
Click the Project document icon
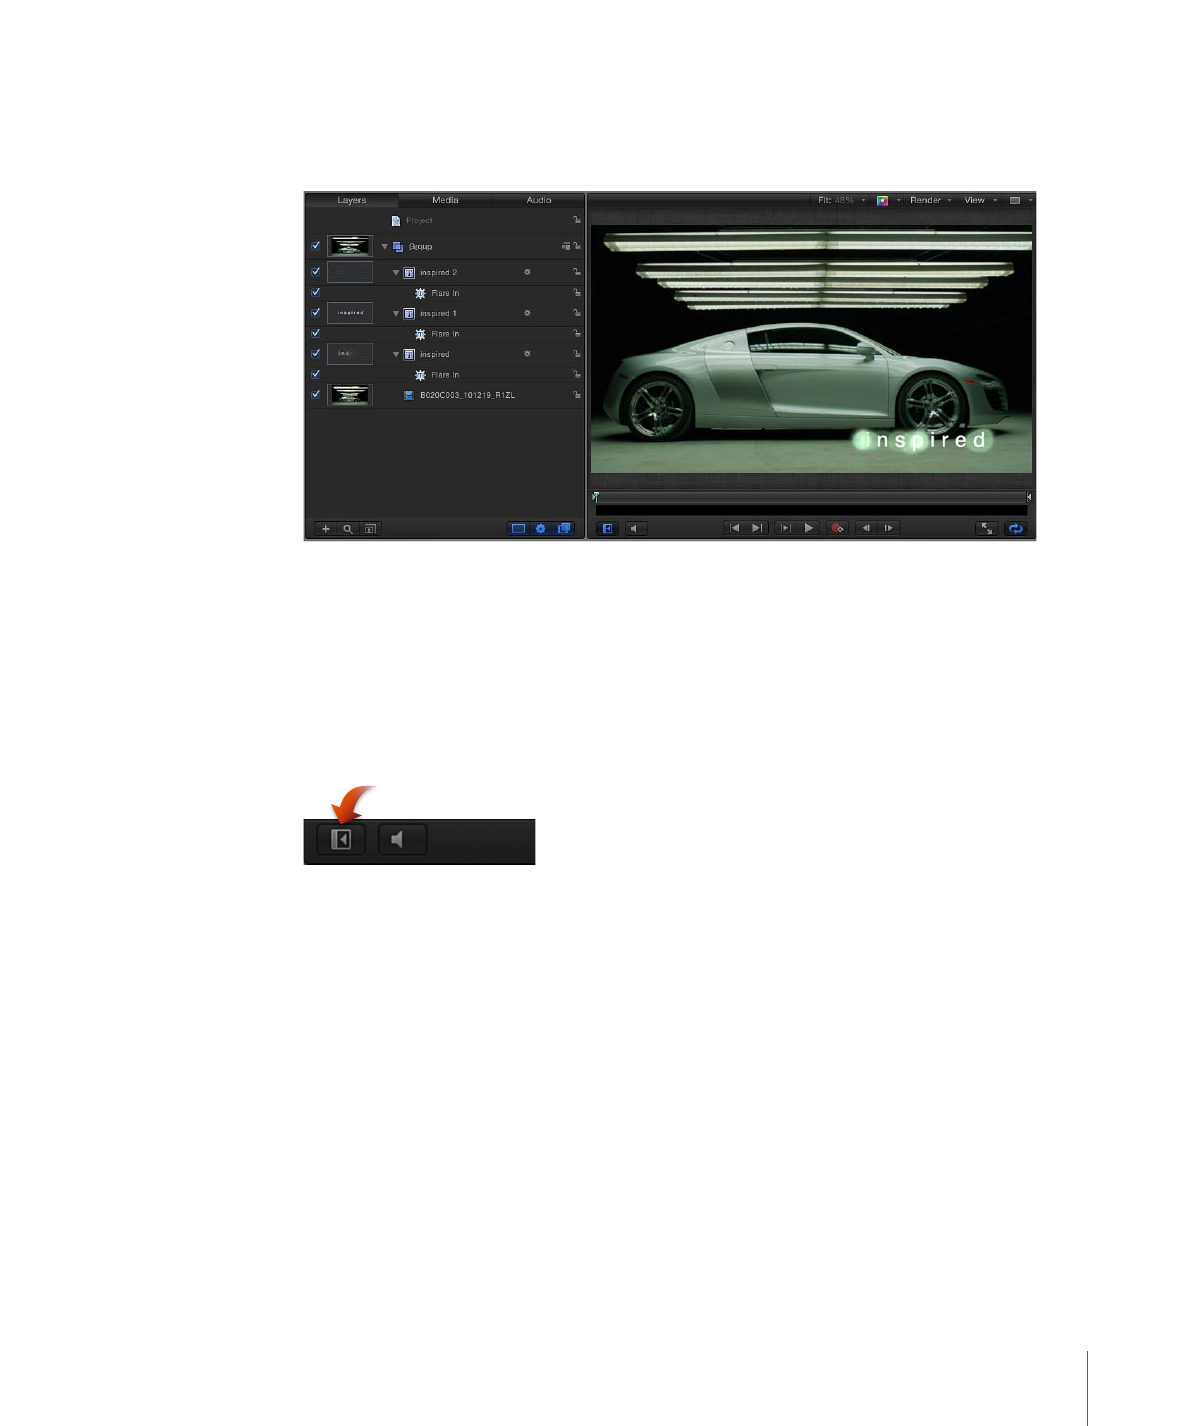396,220
